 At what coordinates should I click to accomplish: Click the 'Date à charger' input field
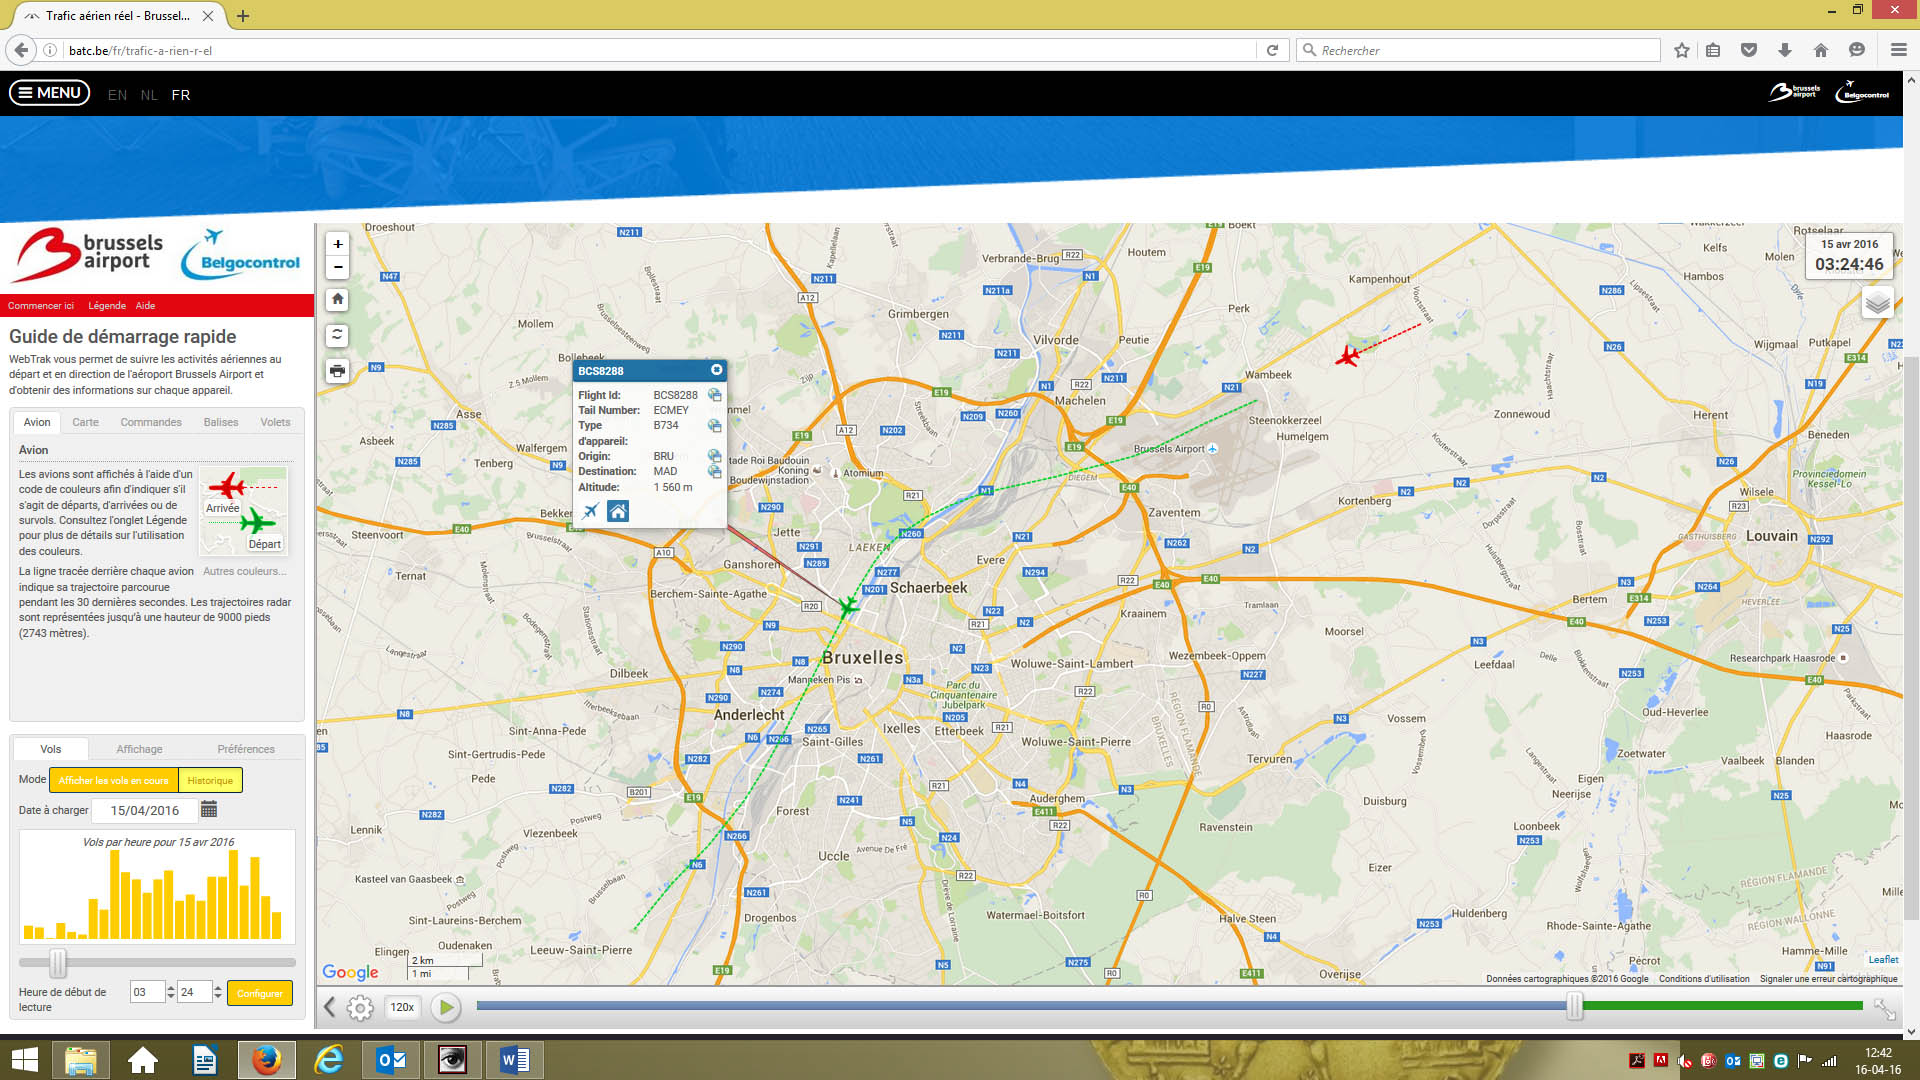tap(145, 810)
